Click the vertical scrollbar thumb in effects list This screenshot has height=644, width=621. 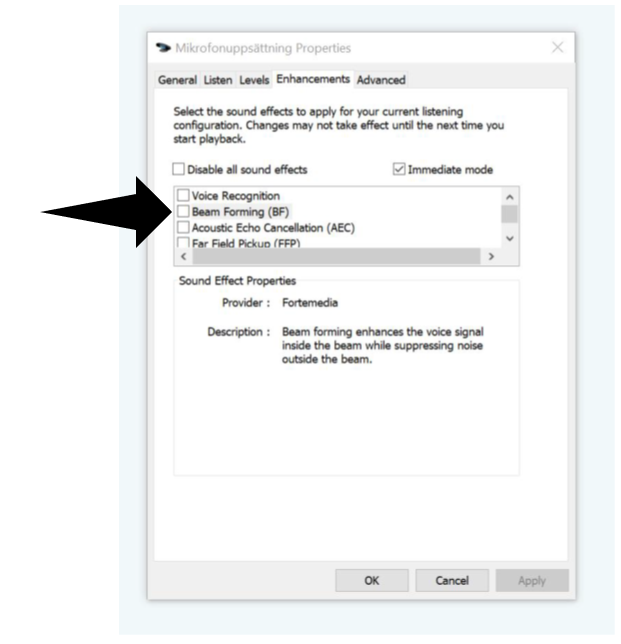510,214
